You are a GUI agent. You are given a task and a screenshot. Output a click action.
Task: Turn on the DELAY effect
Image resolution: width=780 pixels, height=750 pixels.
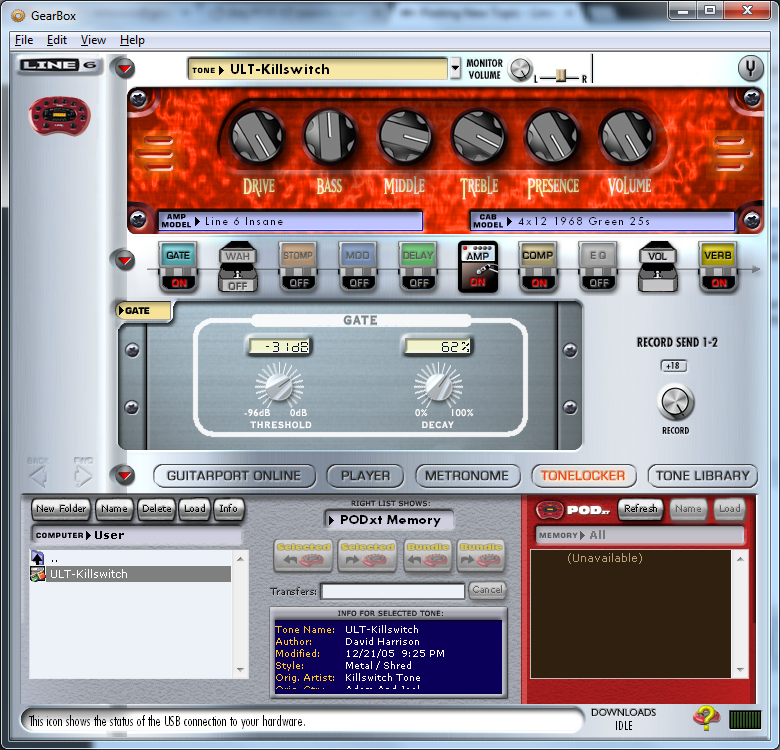(x=418, y=282)
